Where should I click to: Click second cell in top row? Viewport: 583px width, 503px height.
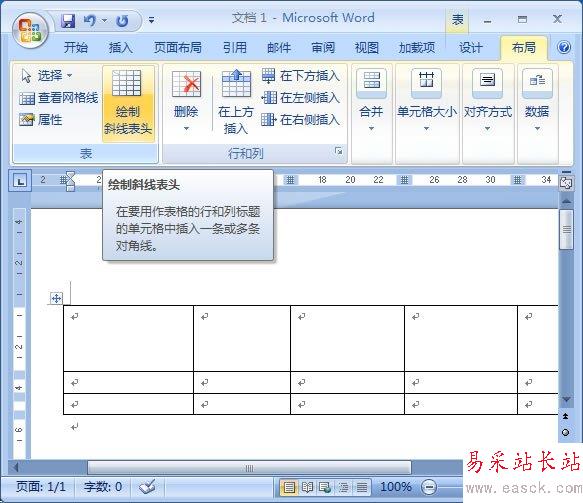tap(242, 338)
